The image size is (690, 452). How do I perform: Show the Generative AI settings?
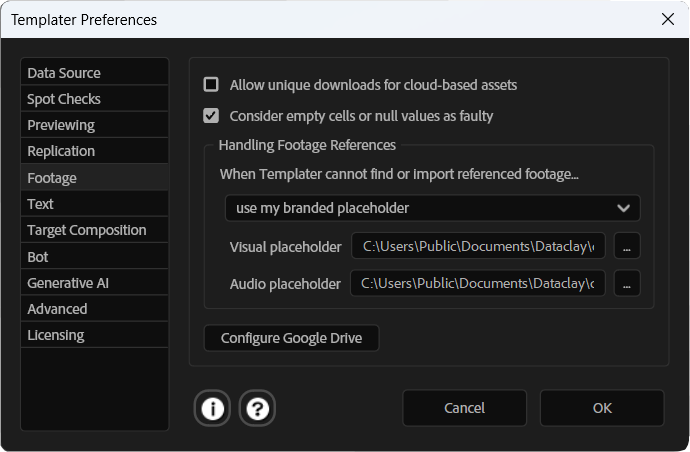(95, 283)
